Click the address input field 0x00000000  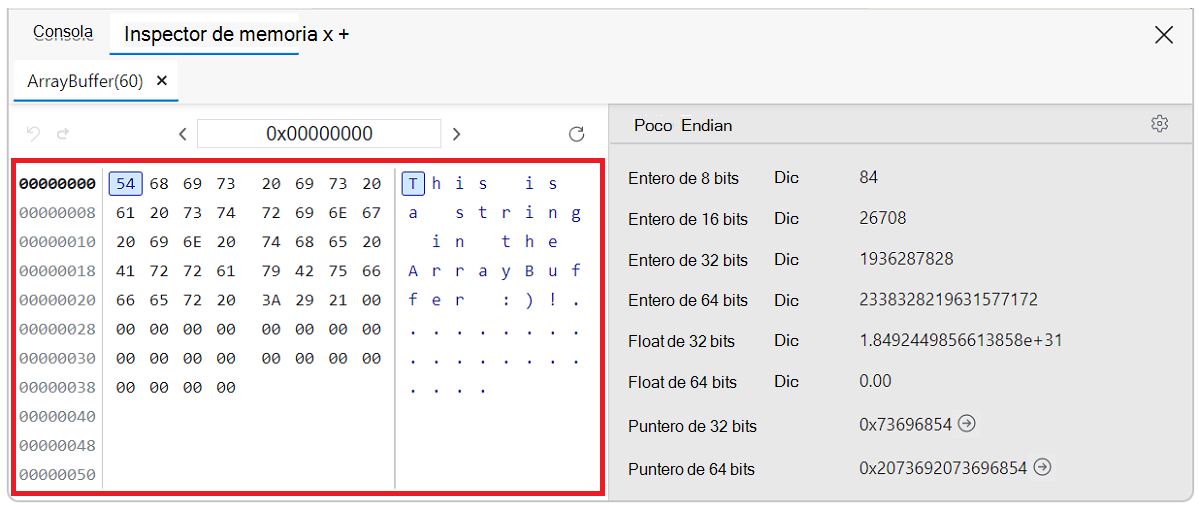point(319,134)
